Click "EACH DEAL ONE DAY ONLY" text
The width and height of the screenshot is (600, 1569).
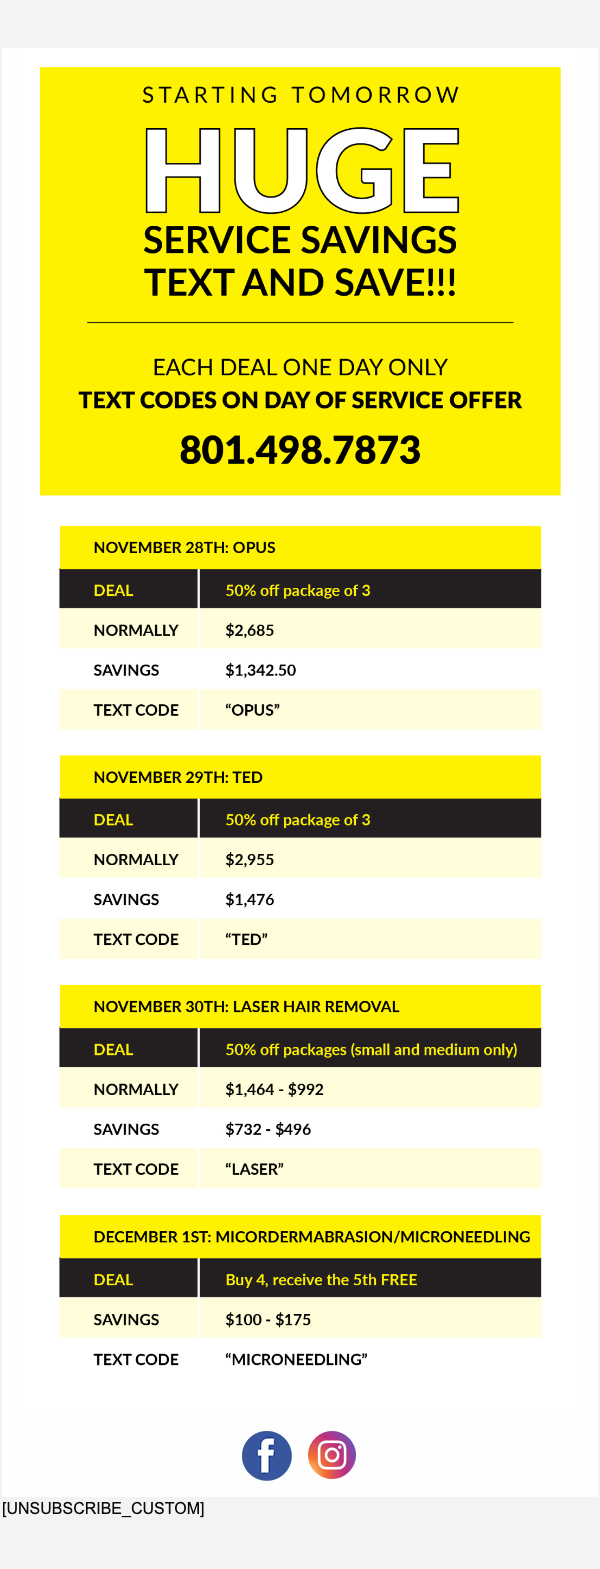tap(300, 367)
